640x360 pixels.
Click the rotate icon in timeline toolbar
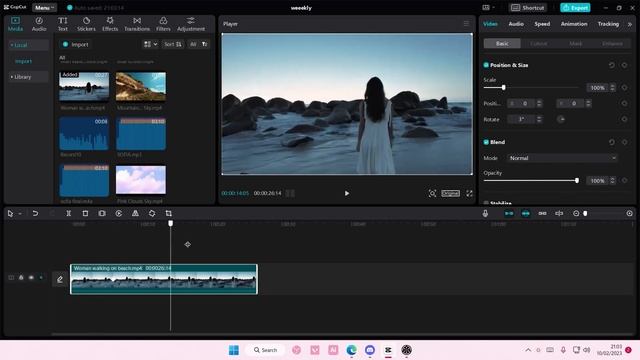pos(152,213)
